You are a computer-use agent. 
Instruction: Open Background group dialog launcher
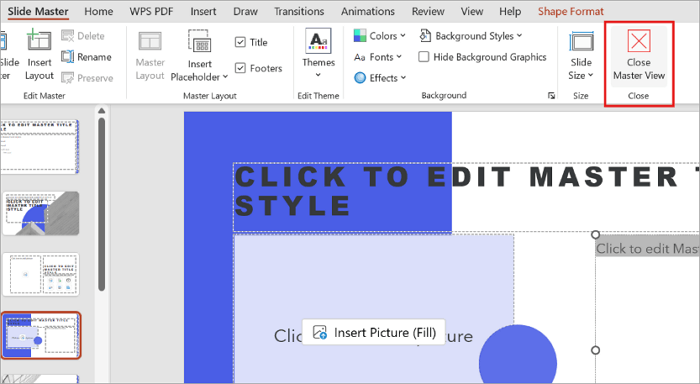552,96
